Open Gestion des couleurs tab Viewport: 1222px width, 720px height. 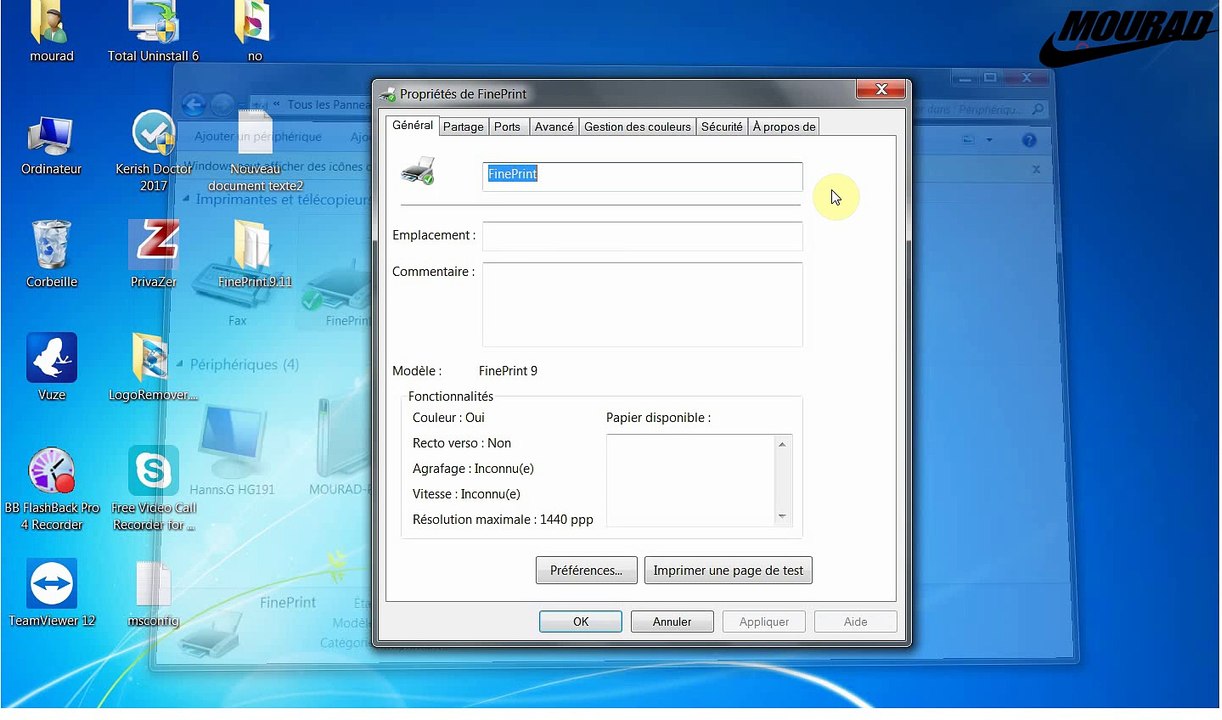(638, 127)
